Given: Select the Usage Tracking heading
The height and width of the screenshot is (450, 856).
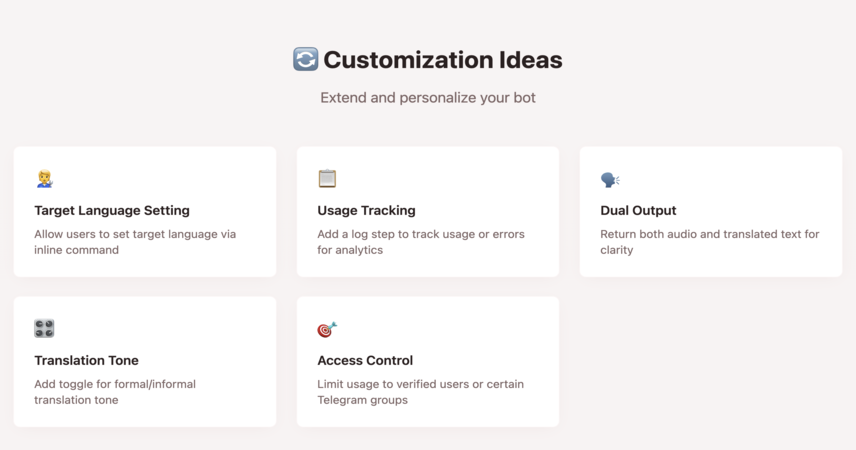Looking at the screenshot, I should [366, 210].
